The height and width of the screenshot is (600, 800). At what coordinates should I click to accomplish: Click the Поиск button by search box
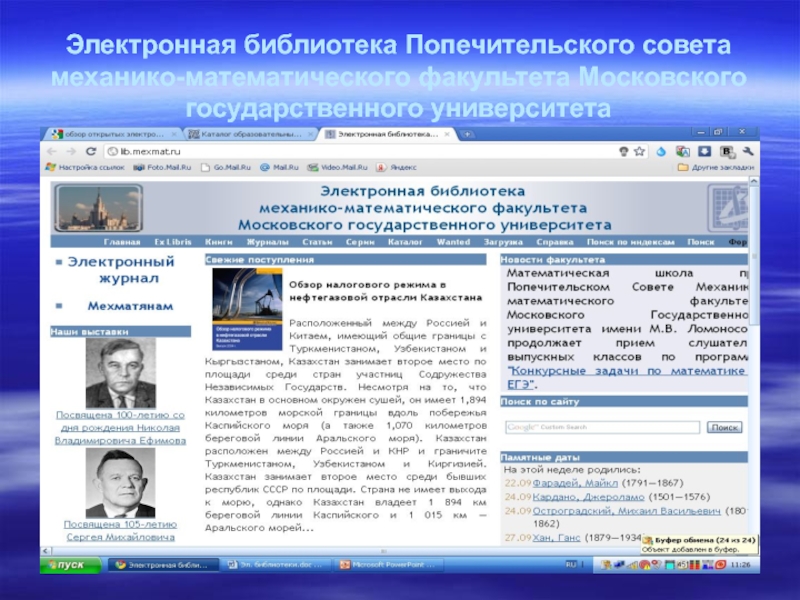point(723,427)
